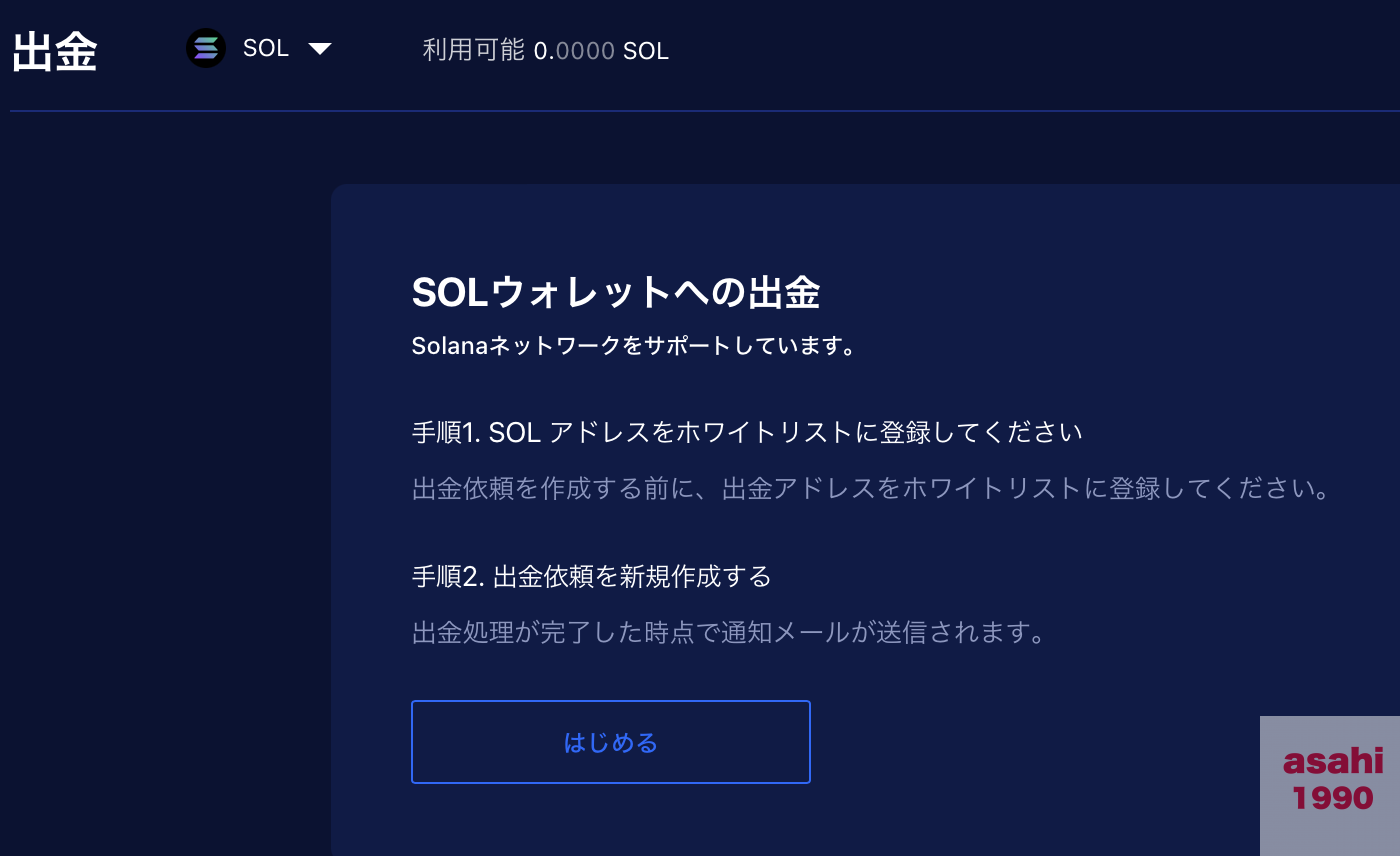
Task: Select the 手順1 whitelist registration heading
Action: 747,433
